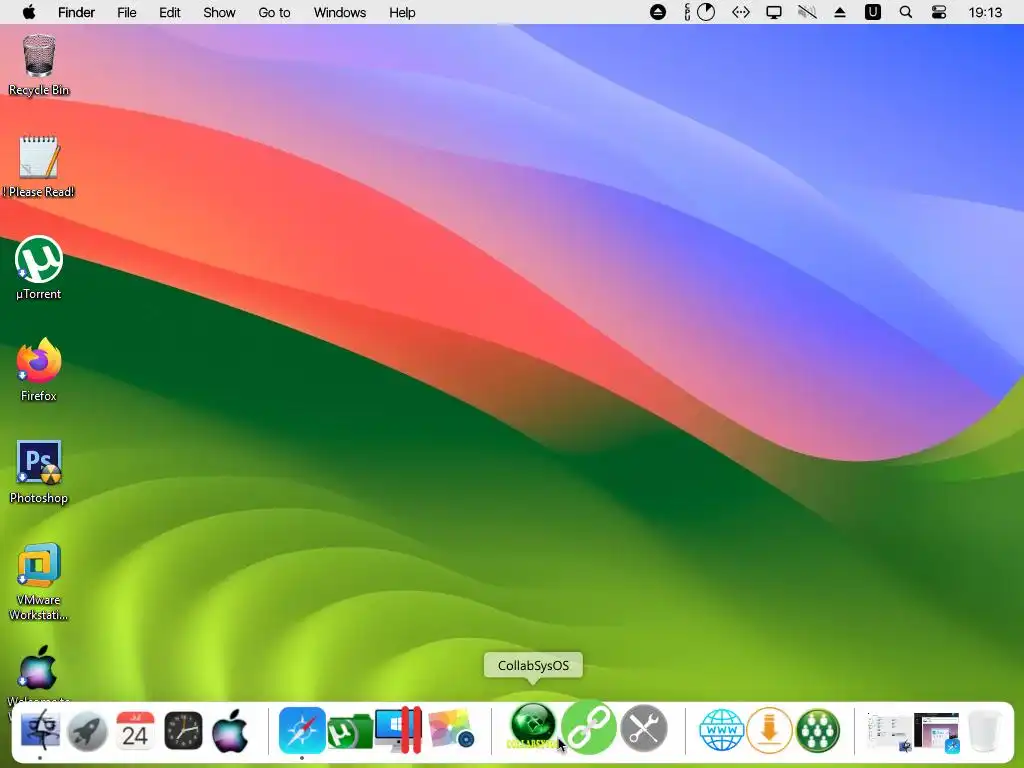1024x768 pixels.
Task: Open Control Center toggles icon
Action: (x=938, y=12)
